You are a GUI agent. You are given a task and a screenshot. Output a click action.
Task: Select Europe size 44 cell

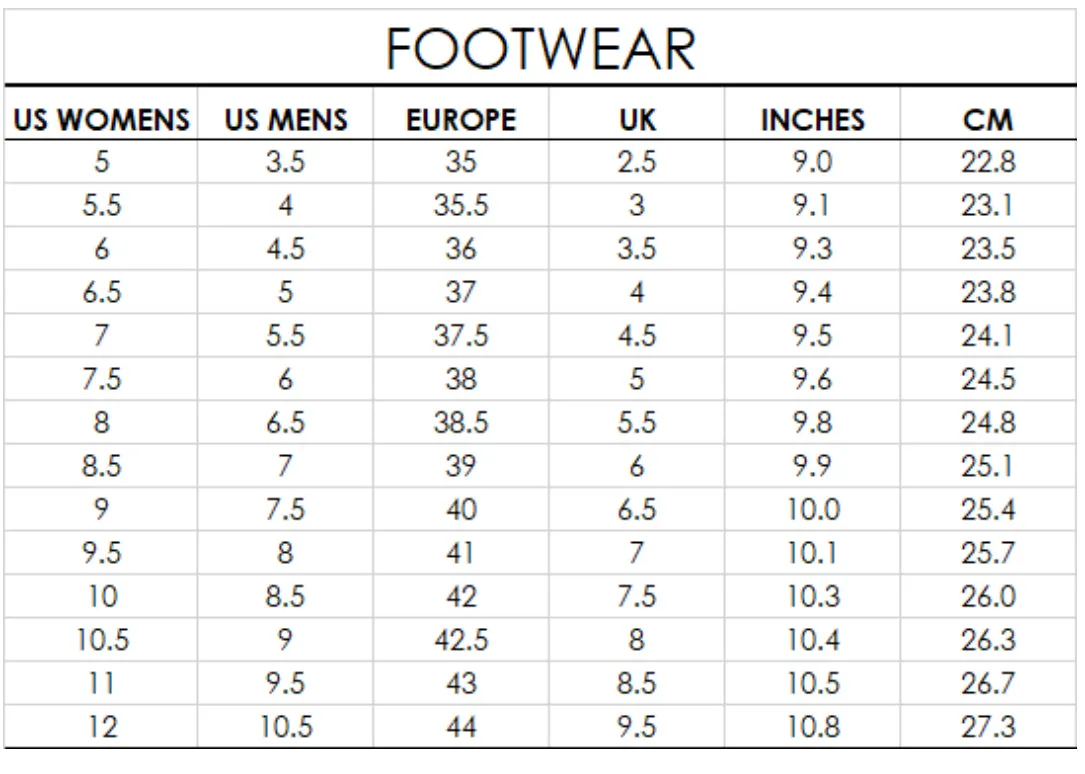pyautogui.click(x=461, y=727)
